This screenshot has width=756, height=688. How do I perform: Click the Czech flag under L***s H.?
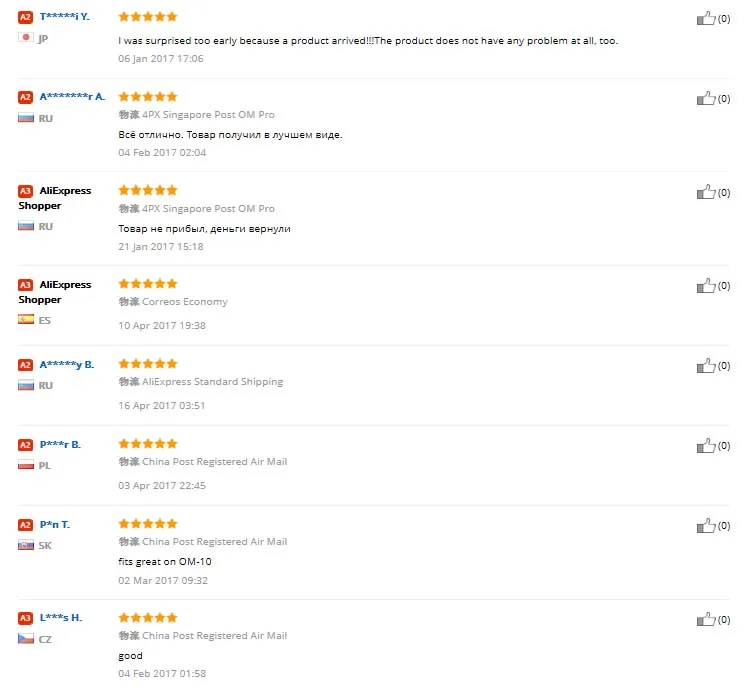point(26,638)
